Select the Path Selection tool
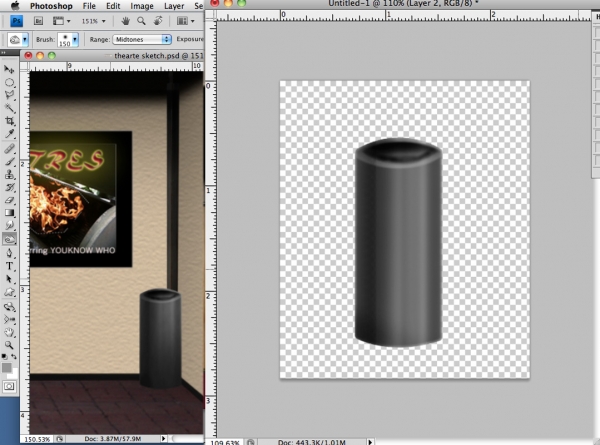The image size is (600, 445). point(9,279)
